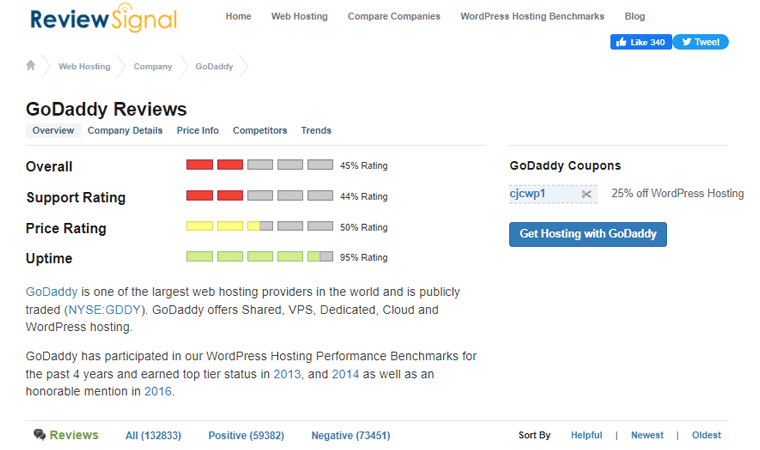The image size is (760, 450).
Task: Click the Price Rating label
Action: [x=66, y=228]
